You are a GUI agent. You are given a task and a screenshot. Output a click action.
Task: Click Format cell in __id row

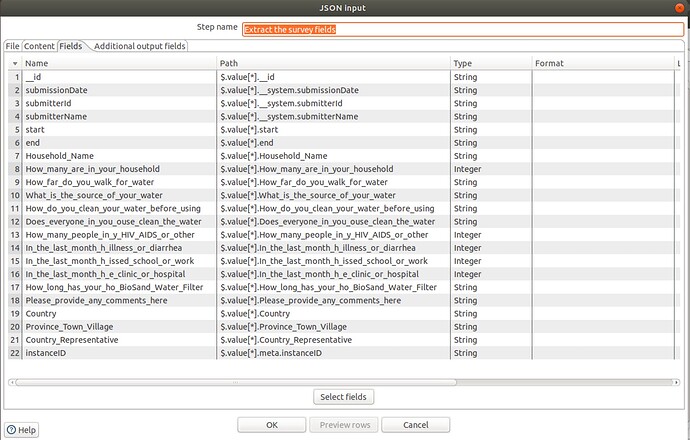603,77
